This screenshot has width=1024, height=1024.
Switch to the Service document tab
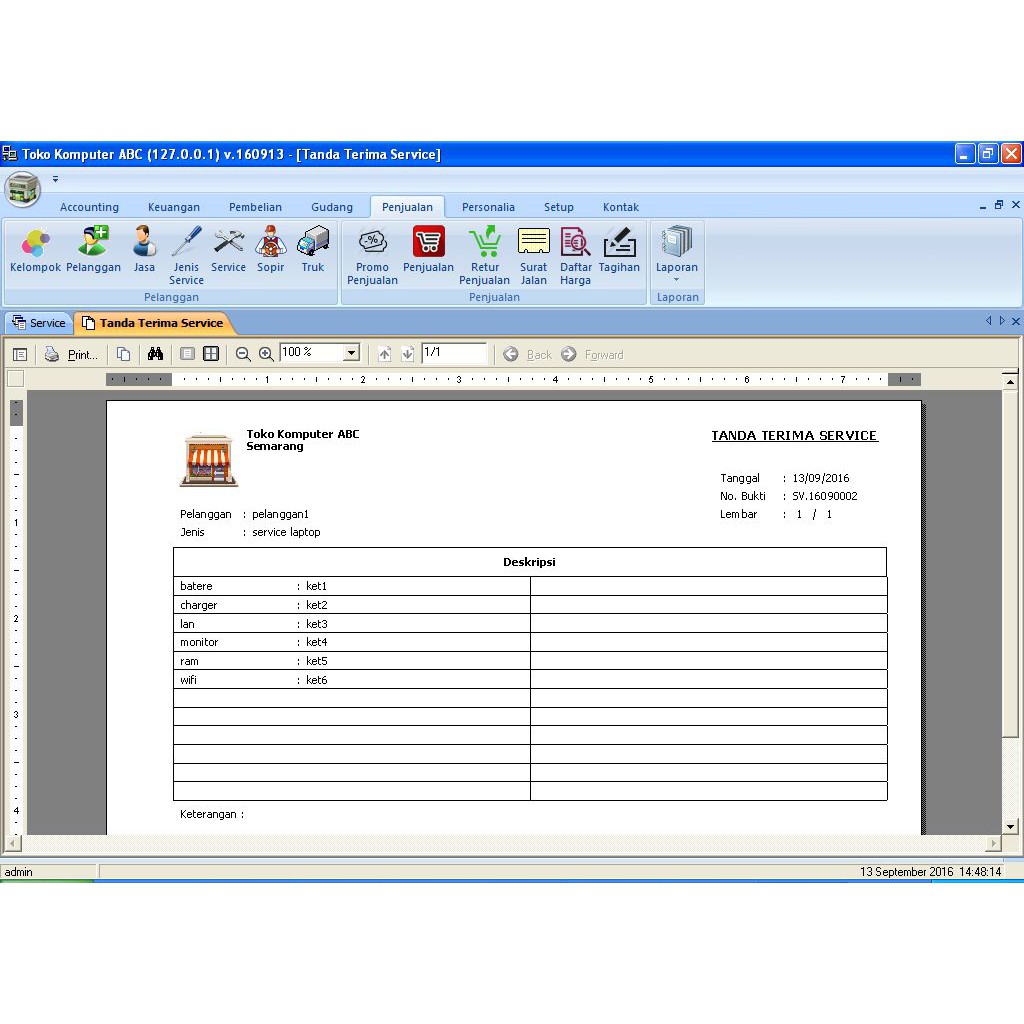click(x=39, y=323)
